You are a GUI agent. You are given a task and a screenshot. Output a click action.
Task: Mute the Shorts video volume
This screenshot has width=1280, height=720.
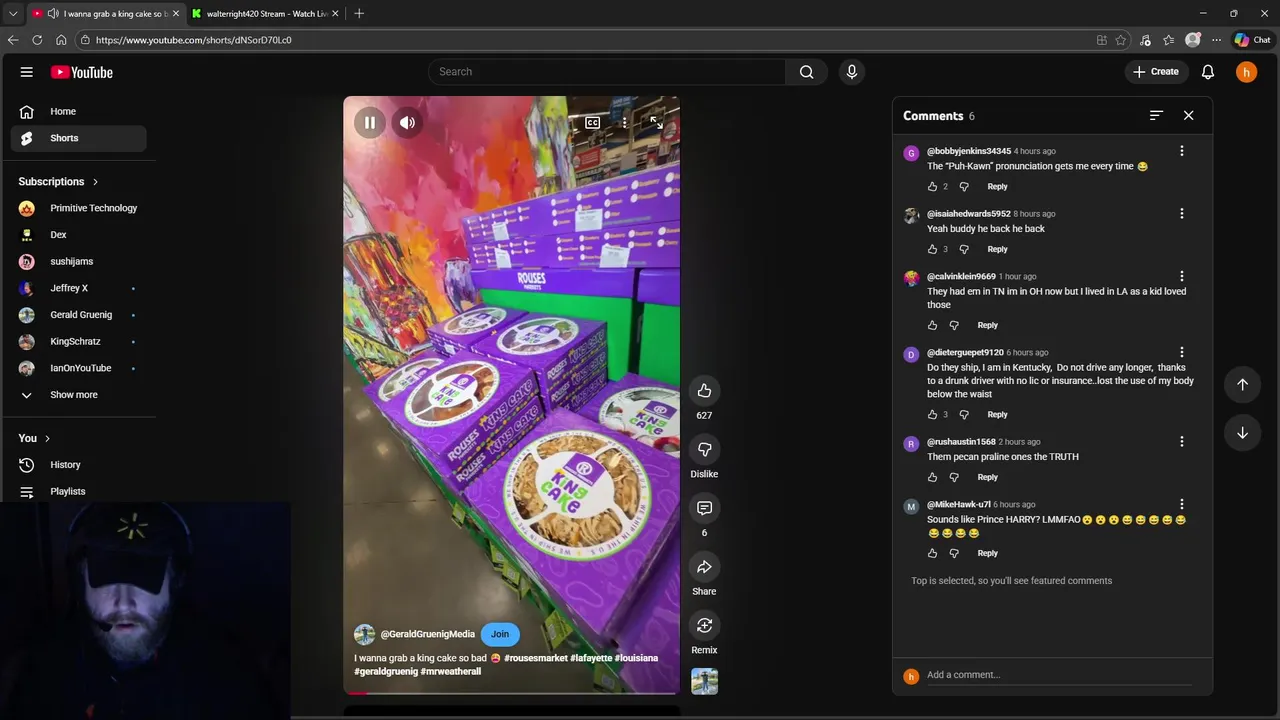pyautogui.click(x=407, y=123)
